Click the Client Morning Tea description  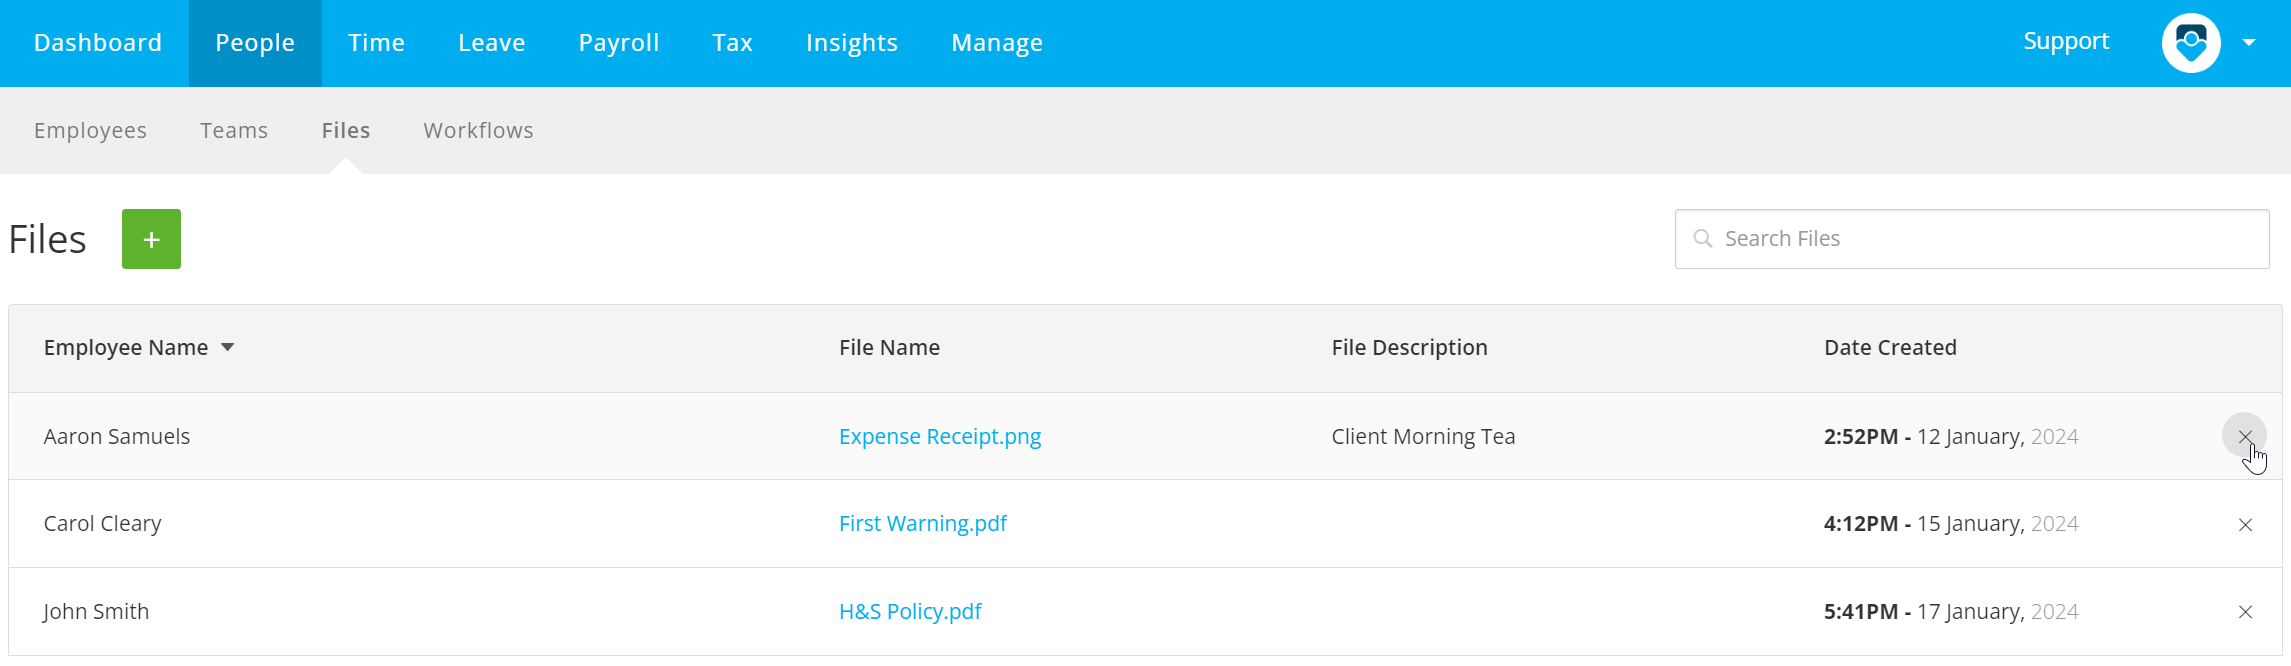click(1423, 436)
